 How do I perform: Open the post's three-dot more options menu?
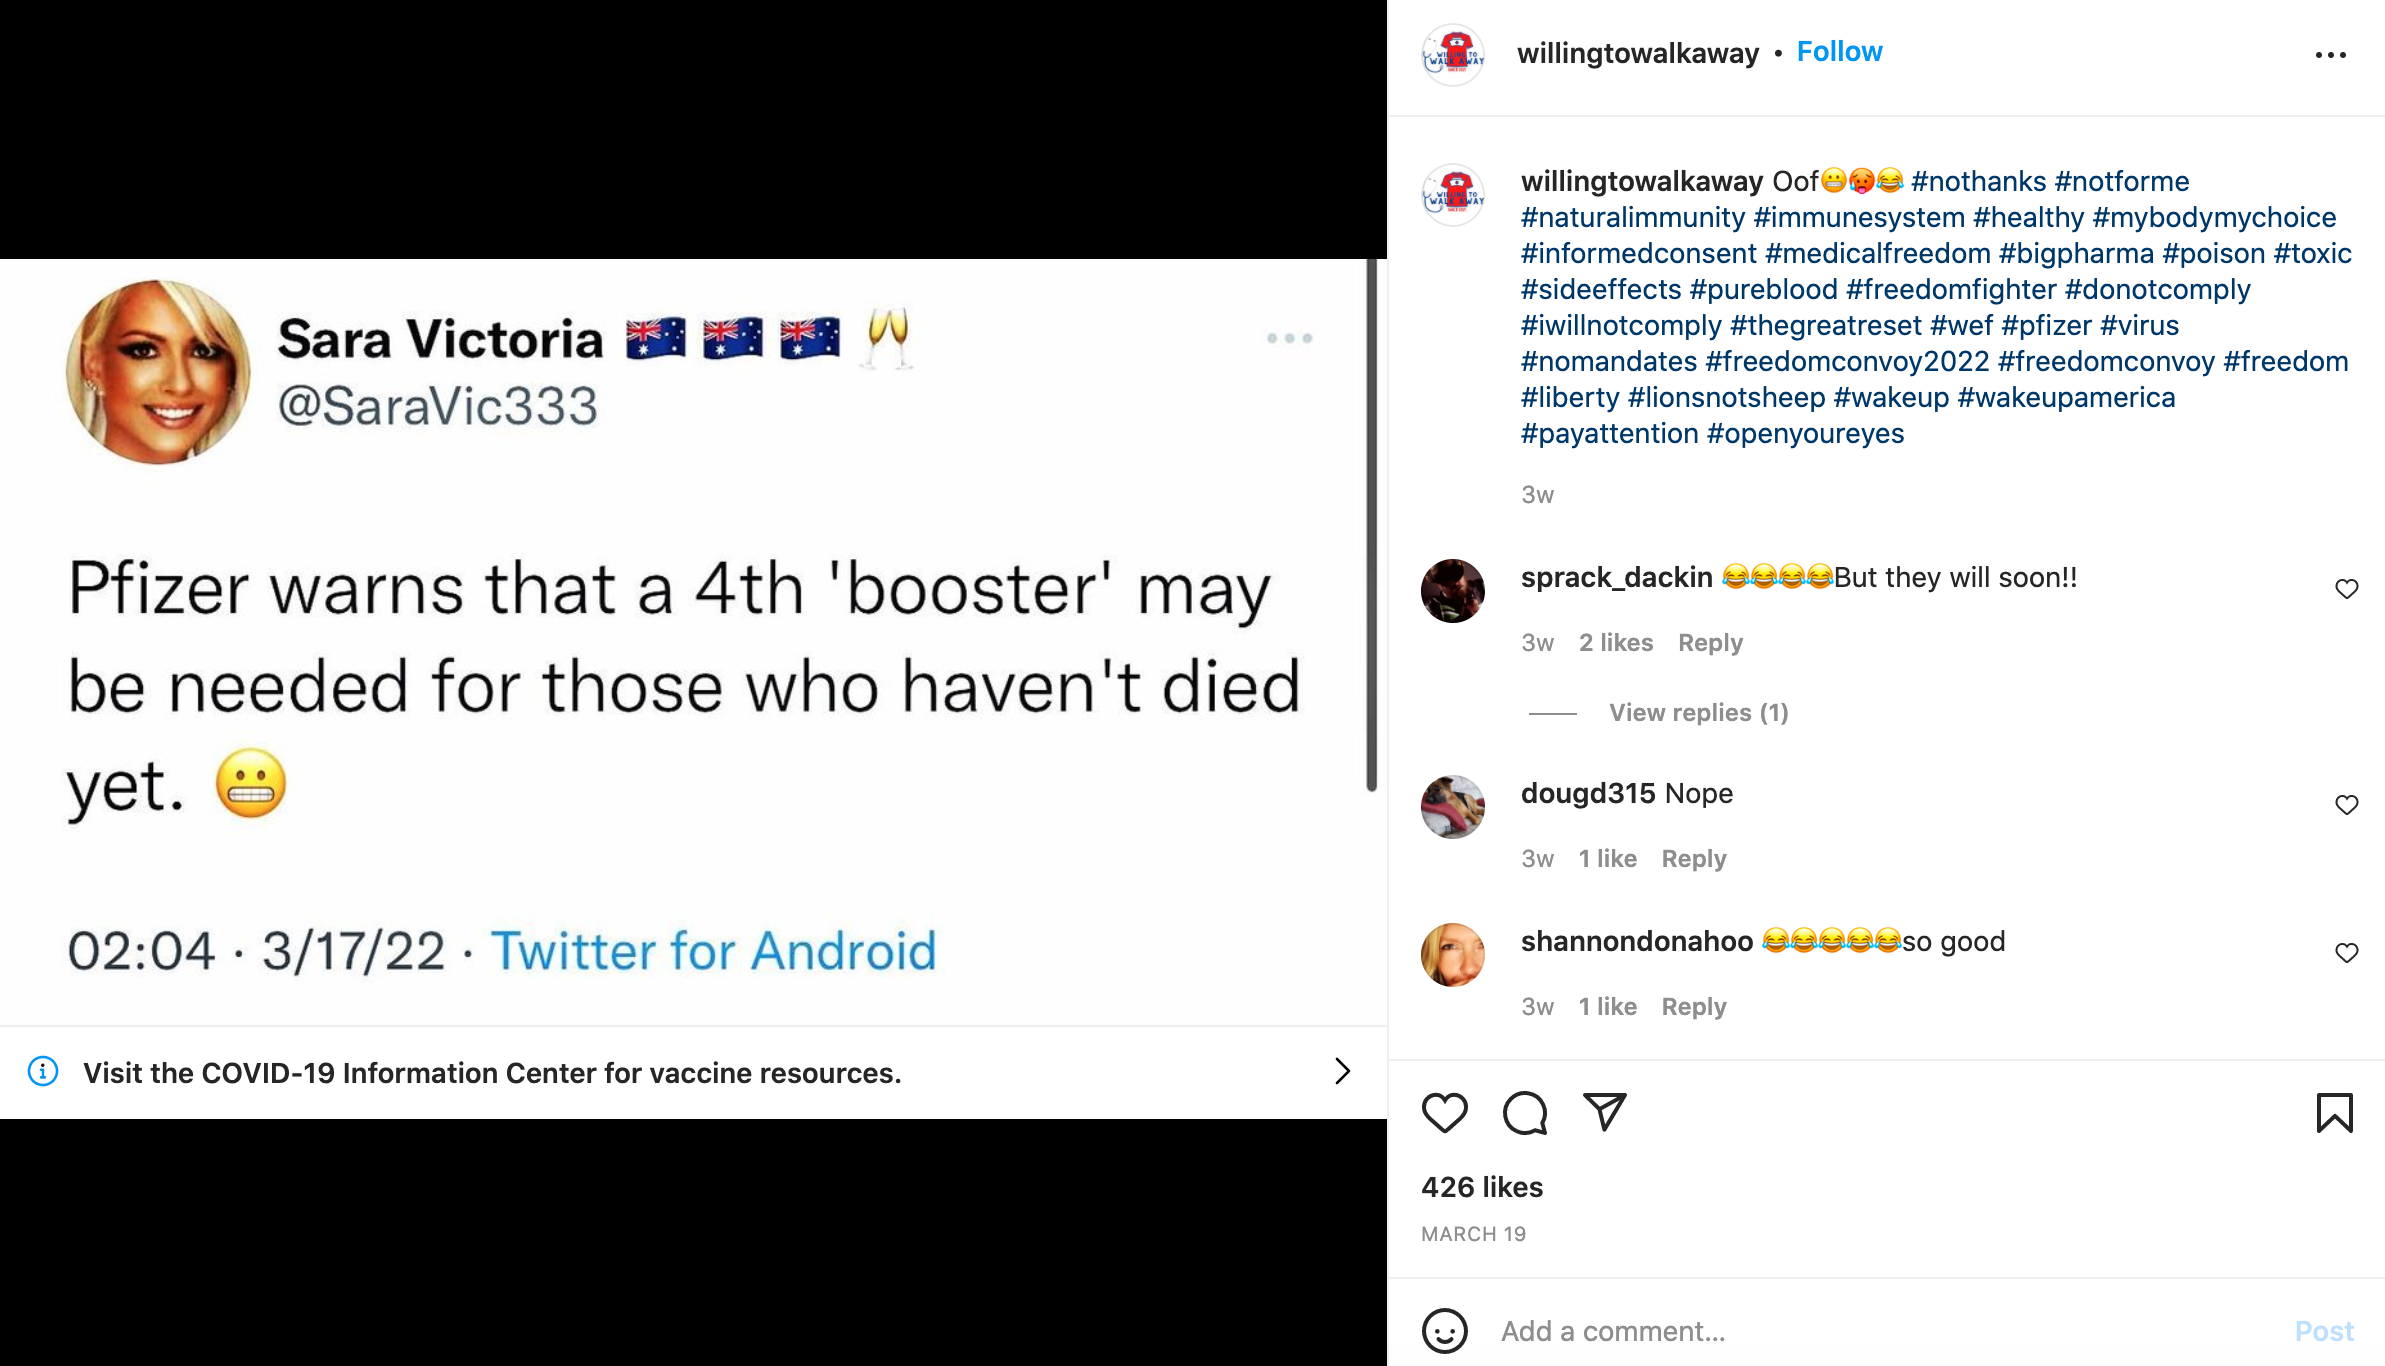coord(2330,55)
